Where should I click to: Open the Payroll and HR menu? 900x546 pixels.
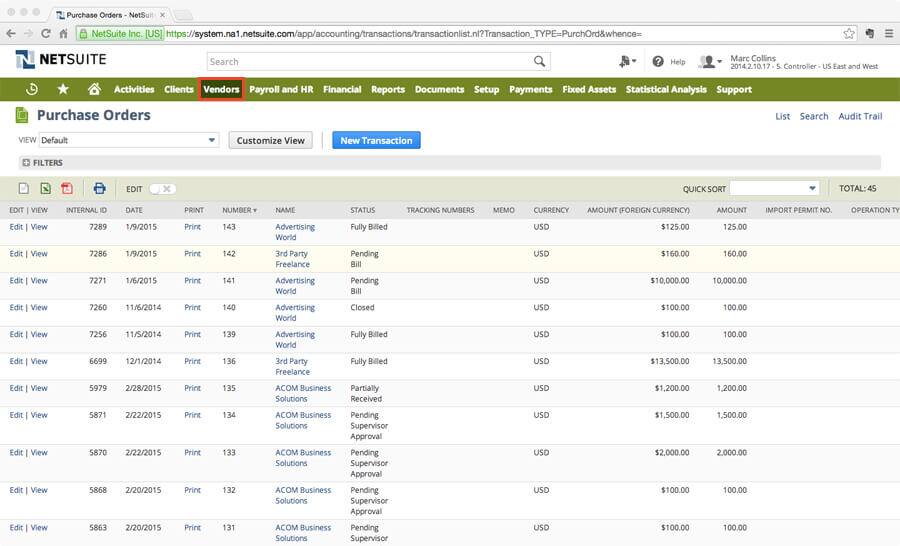coord(281,90)
